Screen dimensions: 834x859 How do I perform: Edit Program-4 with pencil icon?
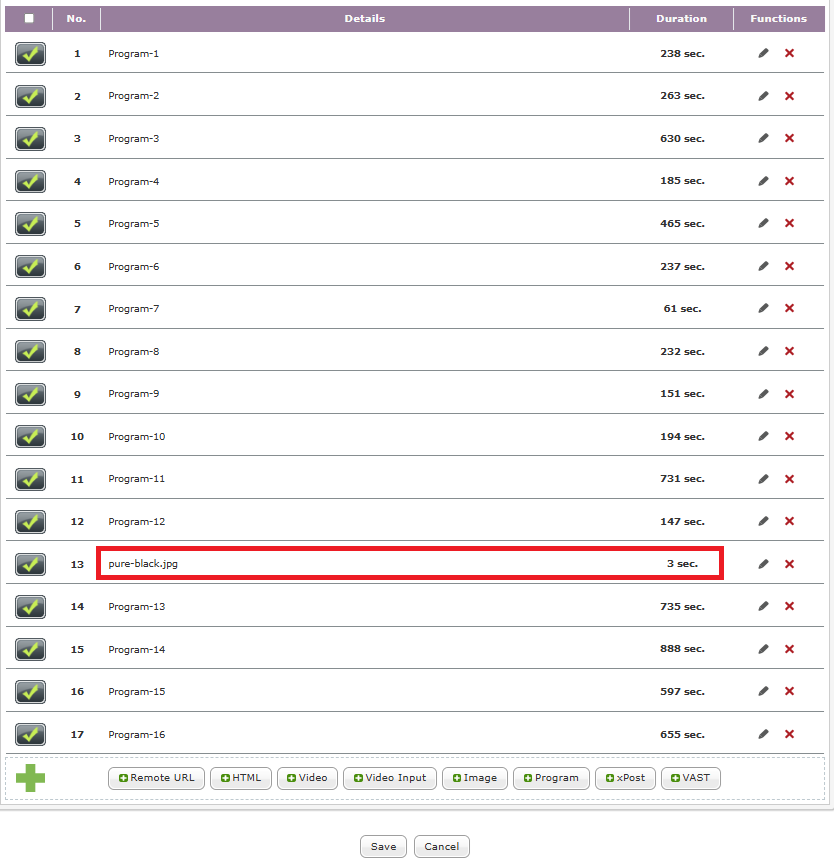click(763, 181)
